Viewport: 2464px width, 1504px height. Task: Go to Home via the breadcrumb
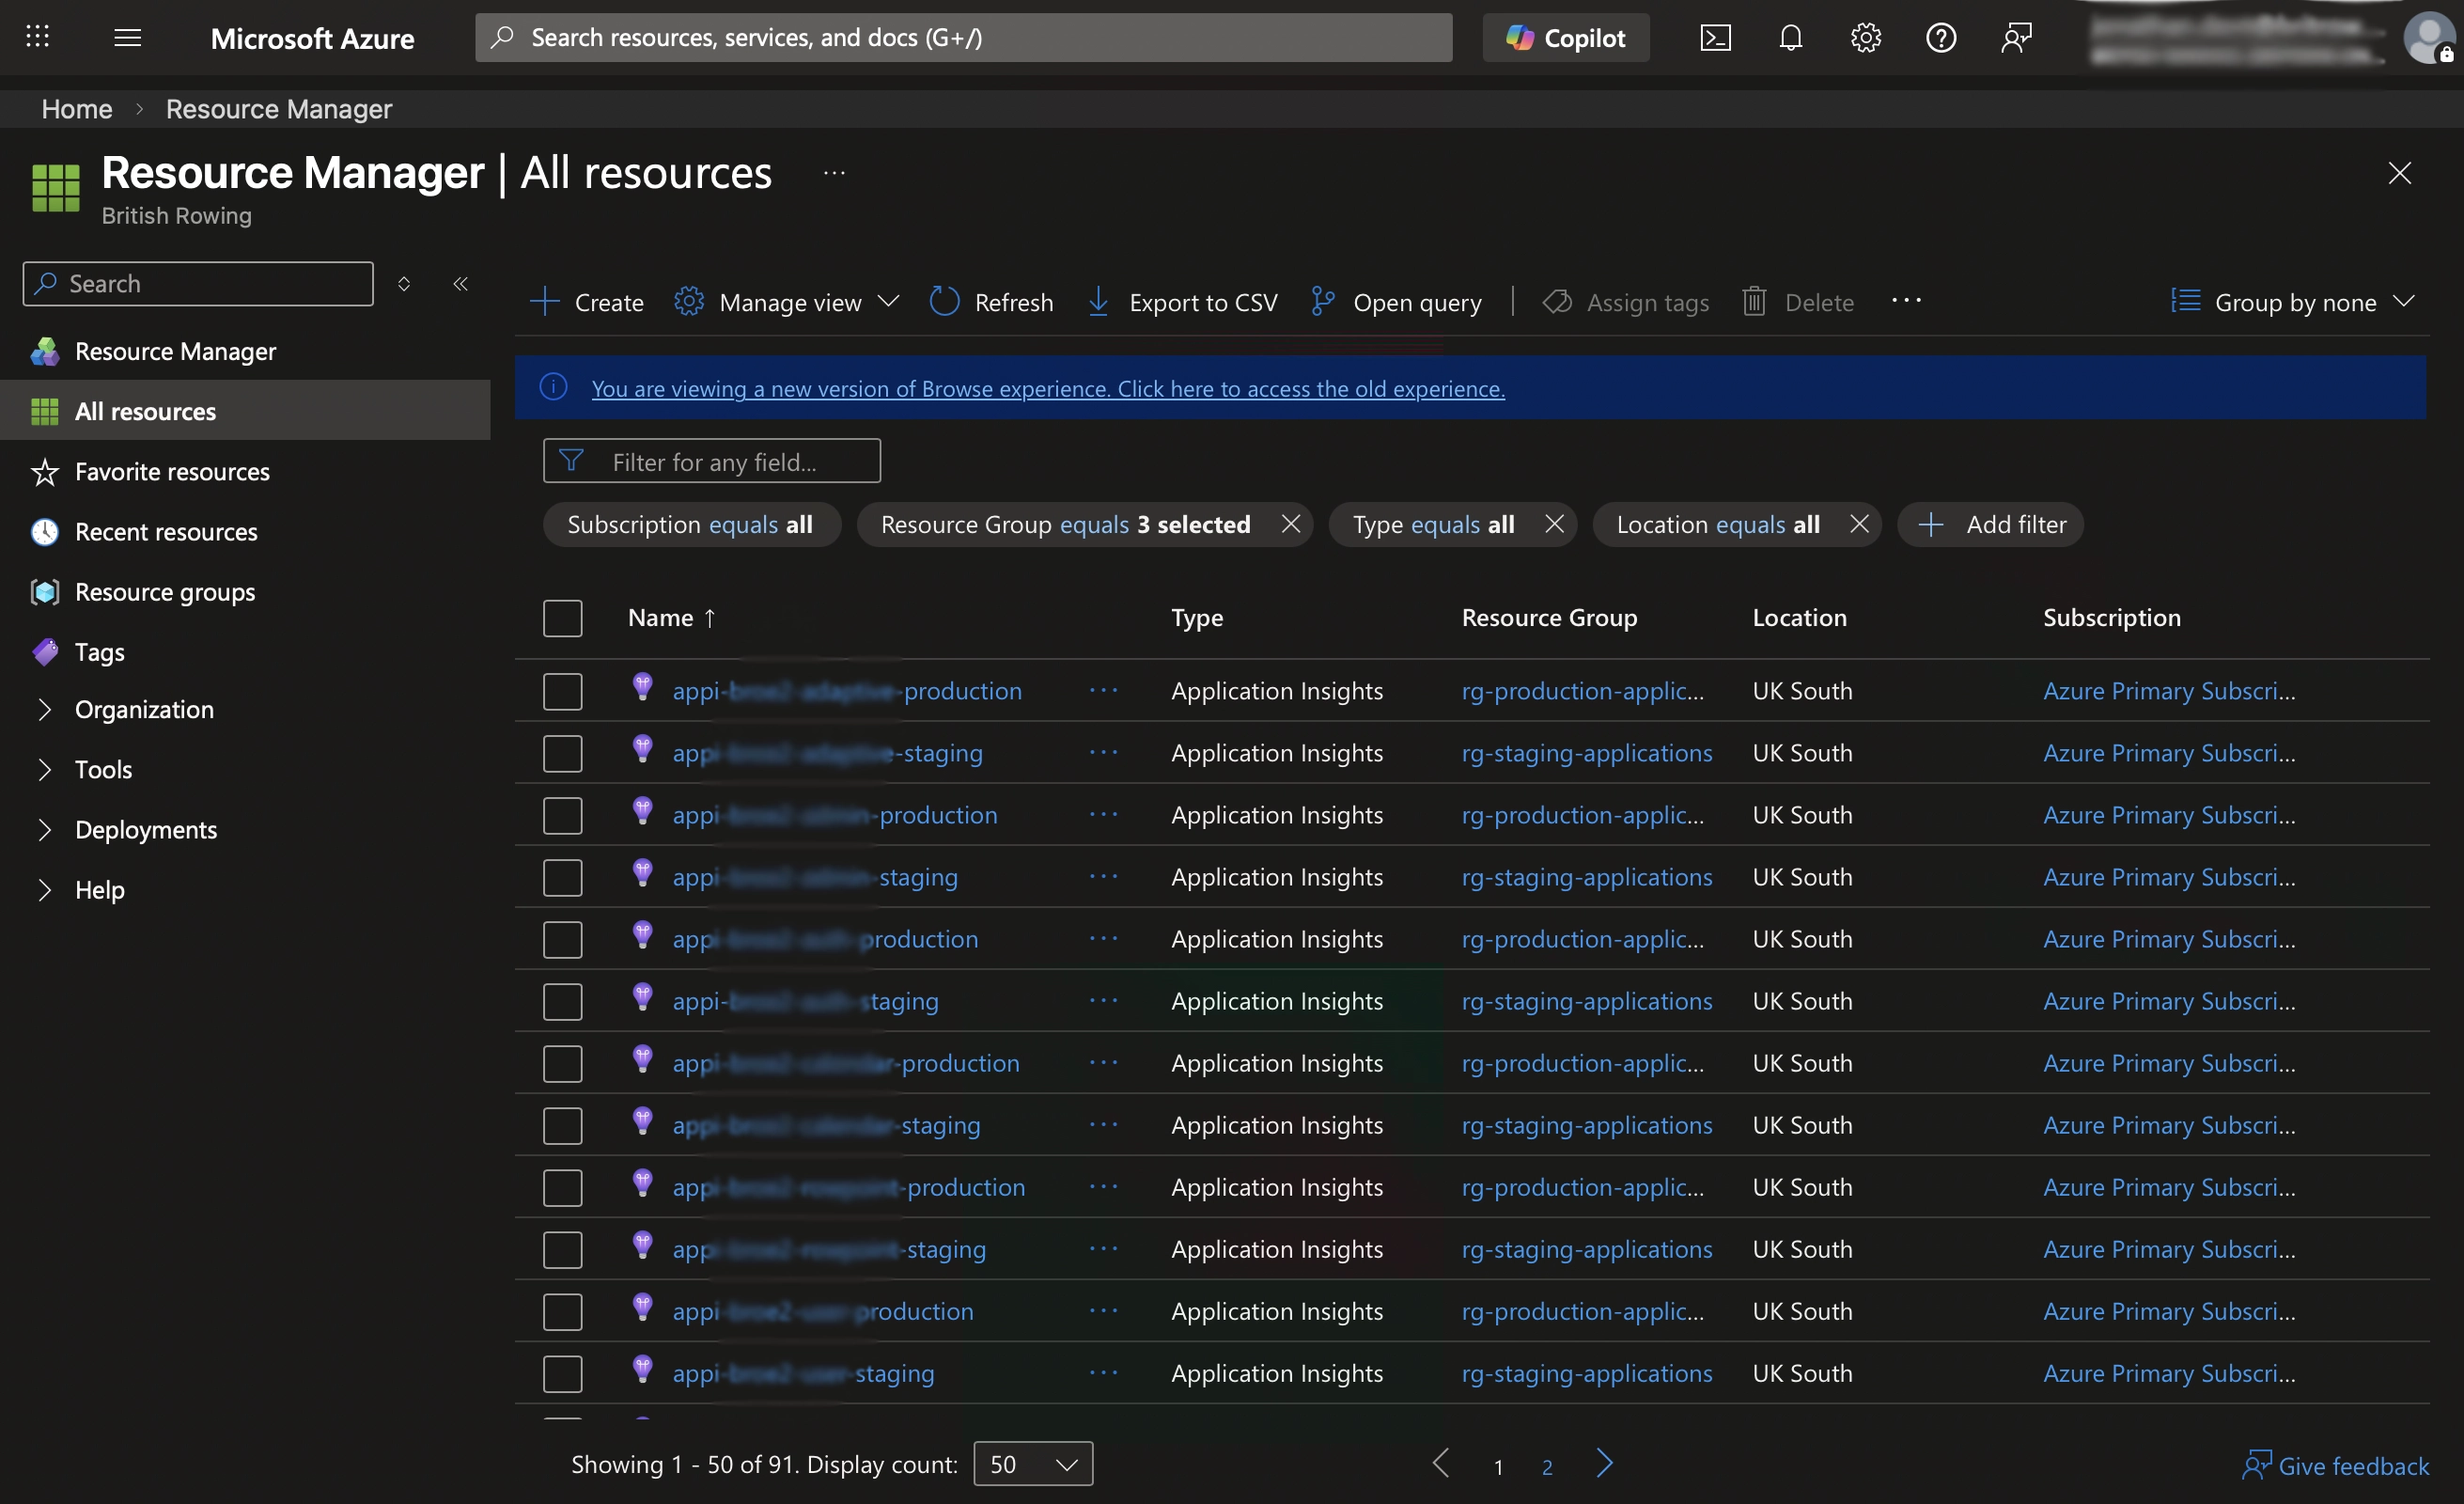pyautogui.click(x=75, y=108)
